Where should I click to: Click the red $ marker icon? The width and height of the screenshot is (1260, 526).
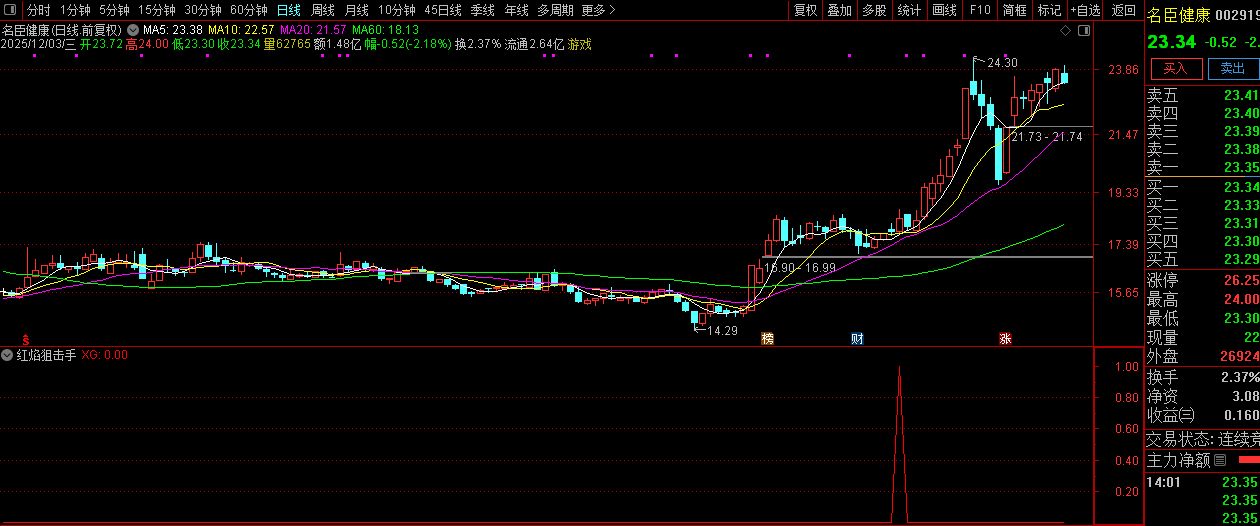click(26, 340)
